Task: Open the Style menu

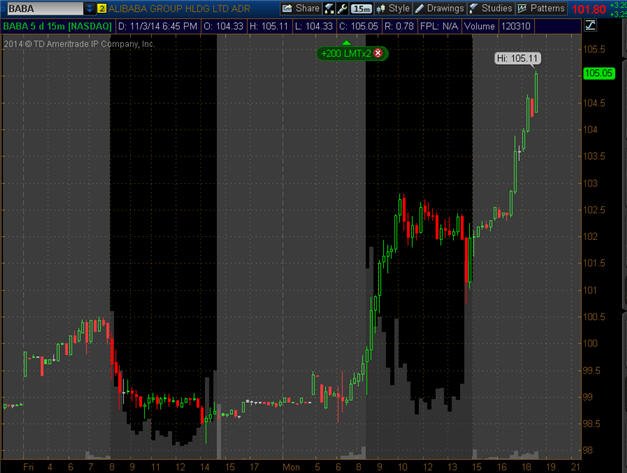Action: [393, 8]
